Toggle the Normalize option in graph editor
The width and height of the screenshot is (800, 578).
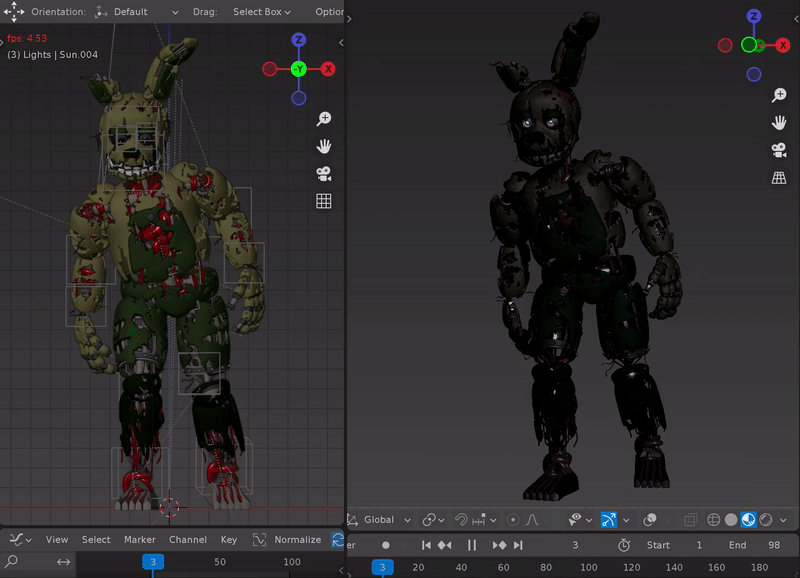click(287, 539)
